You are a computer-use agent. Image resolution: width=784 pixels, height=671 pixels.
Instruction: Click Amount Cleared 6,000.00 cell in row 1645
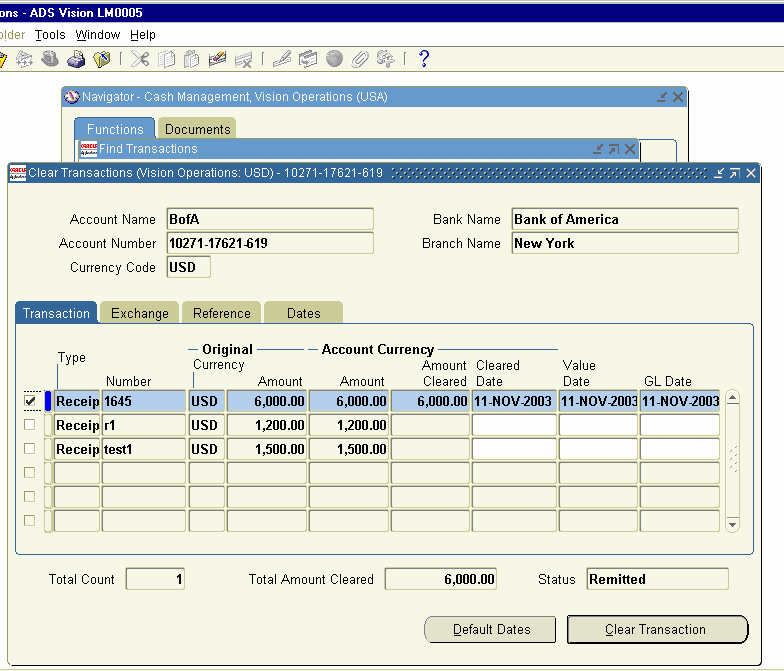pos(430,401)
